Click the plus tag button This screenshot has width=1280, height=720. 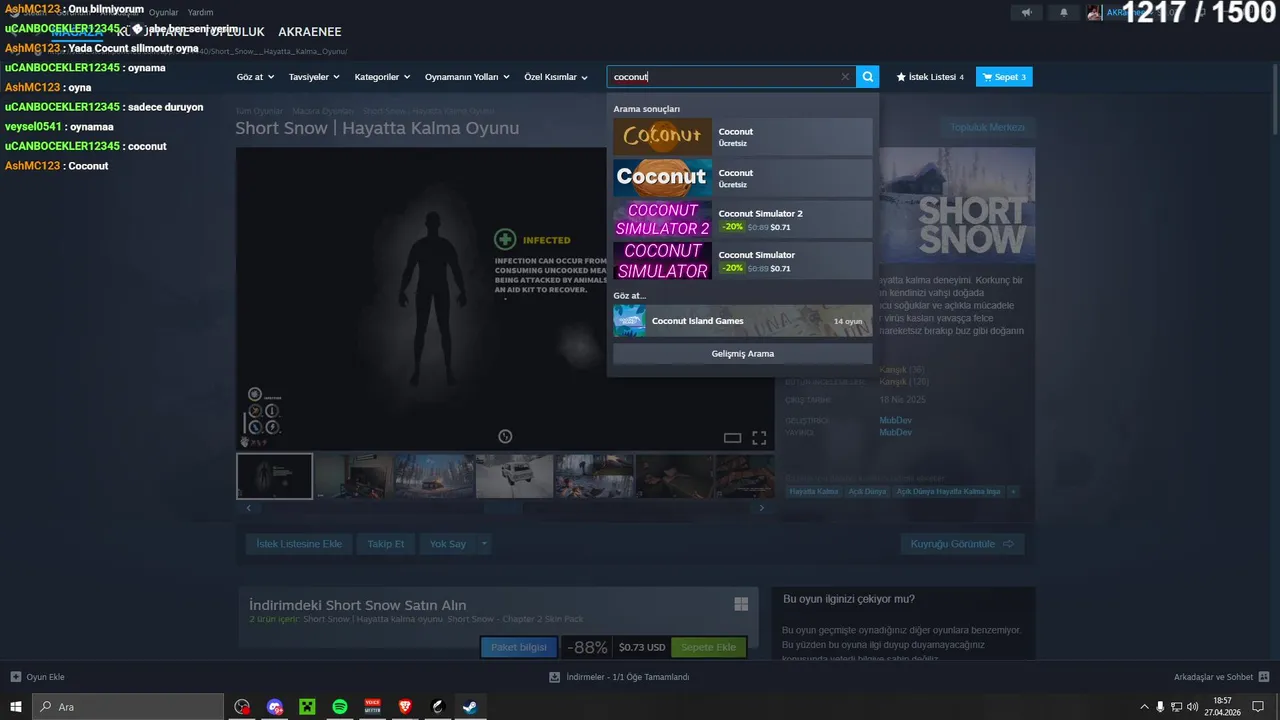[x=1013, y=492]
